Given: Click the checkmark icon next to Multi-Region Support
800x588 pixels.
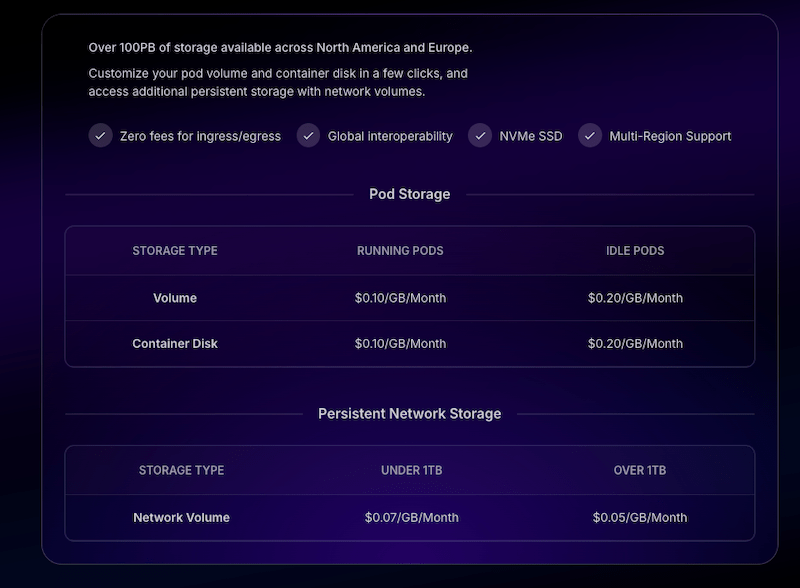Looking at the screenshot, I should point(590,136).
